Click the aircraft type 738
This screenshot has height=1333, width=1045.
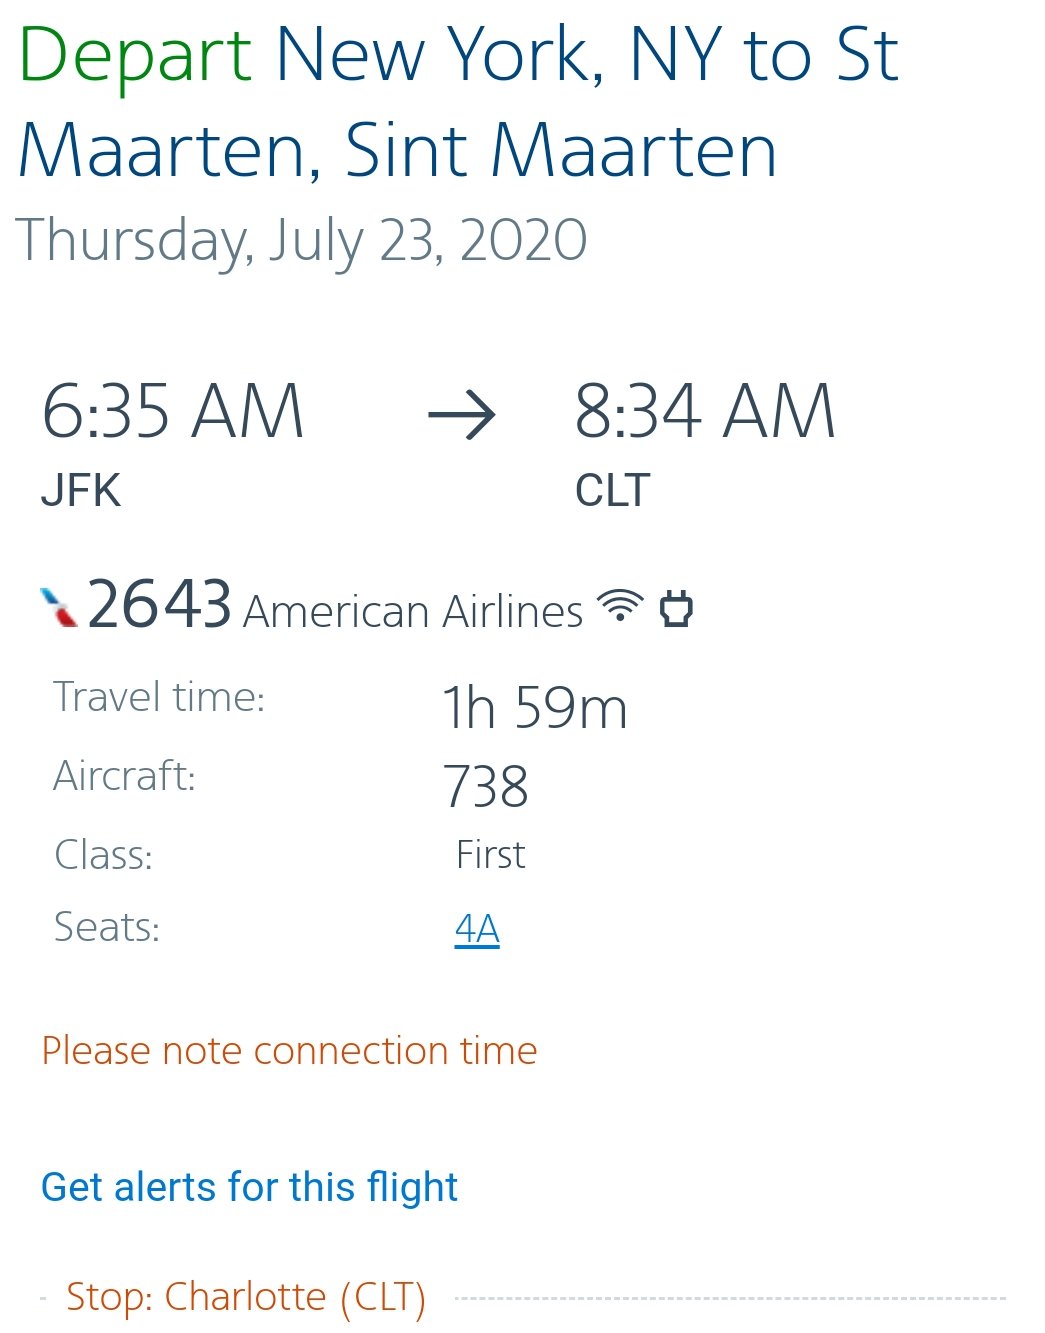485,786
